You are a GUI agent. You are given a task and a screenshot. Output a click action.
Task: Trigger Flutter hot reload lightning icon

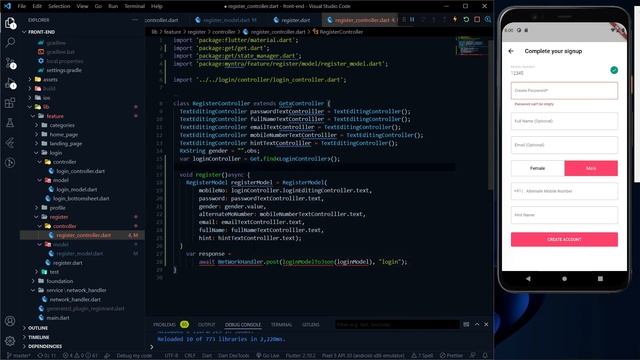tap(455, 20)
